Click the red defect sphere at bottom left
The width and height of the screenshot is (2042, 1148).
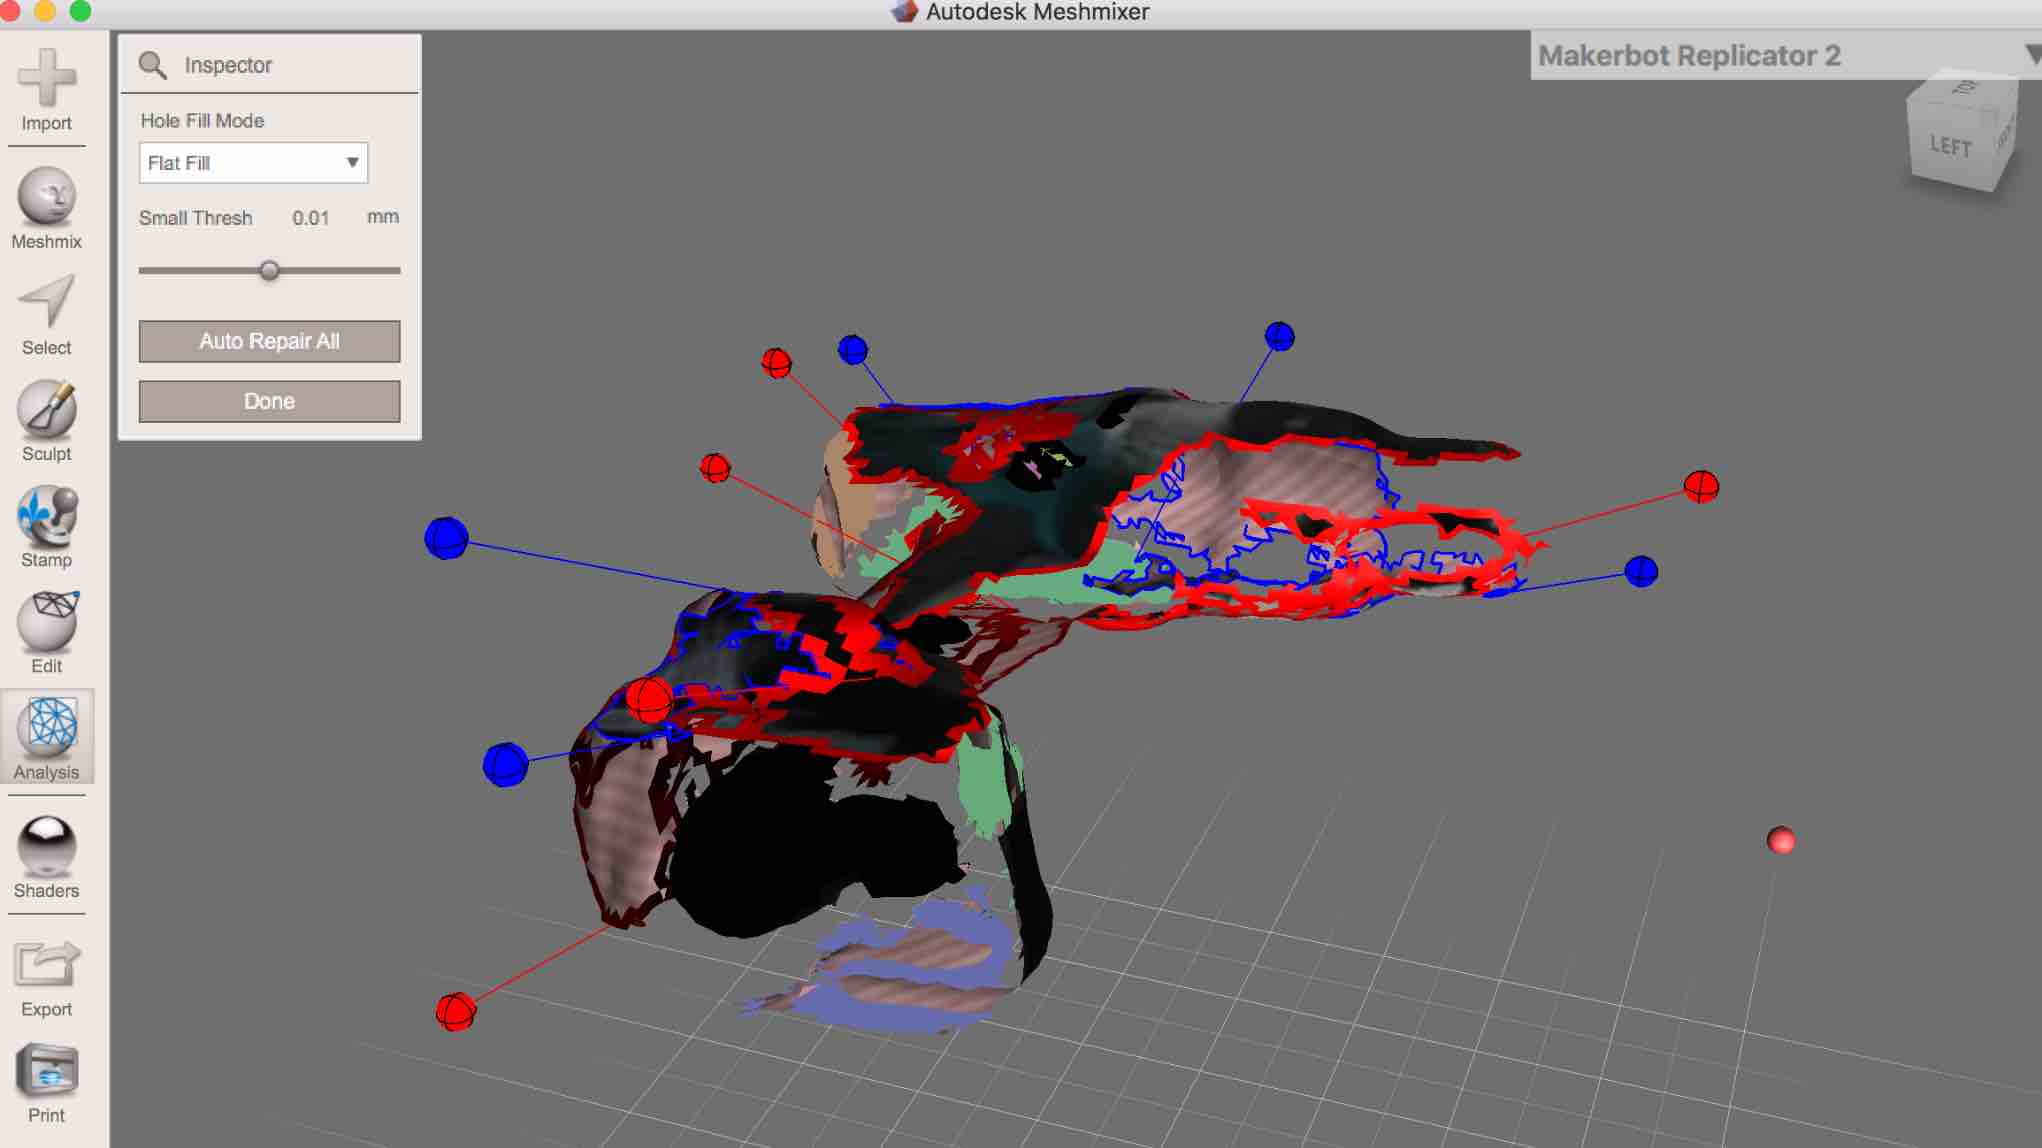click(456, 1011)
